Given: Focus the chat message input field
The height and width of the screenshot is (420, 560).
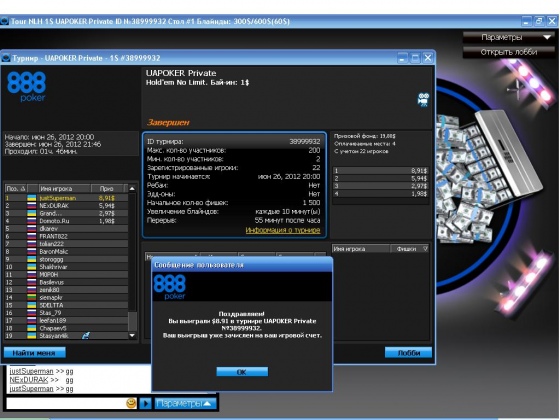Looking at the screenshot, I should tap(66, 404).
